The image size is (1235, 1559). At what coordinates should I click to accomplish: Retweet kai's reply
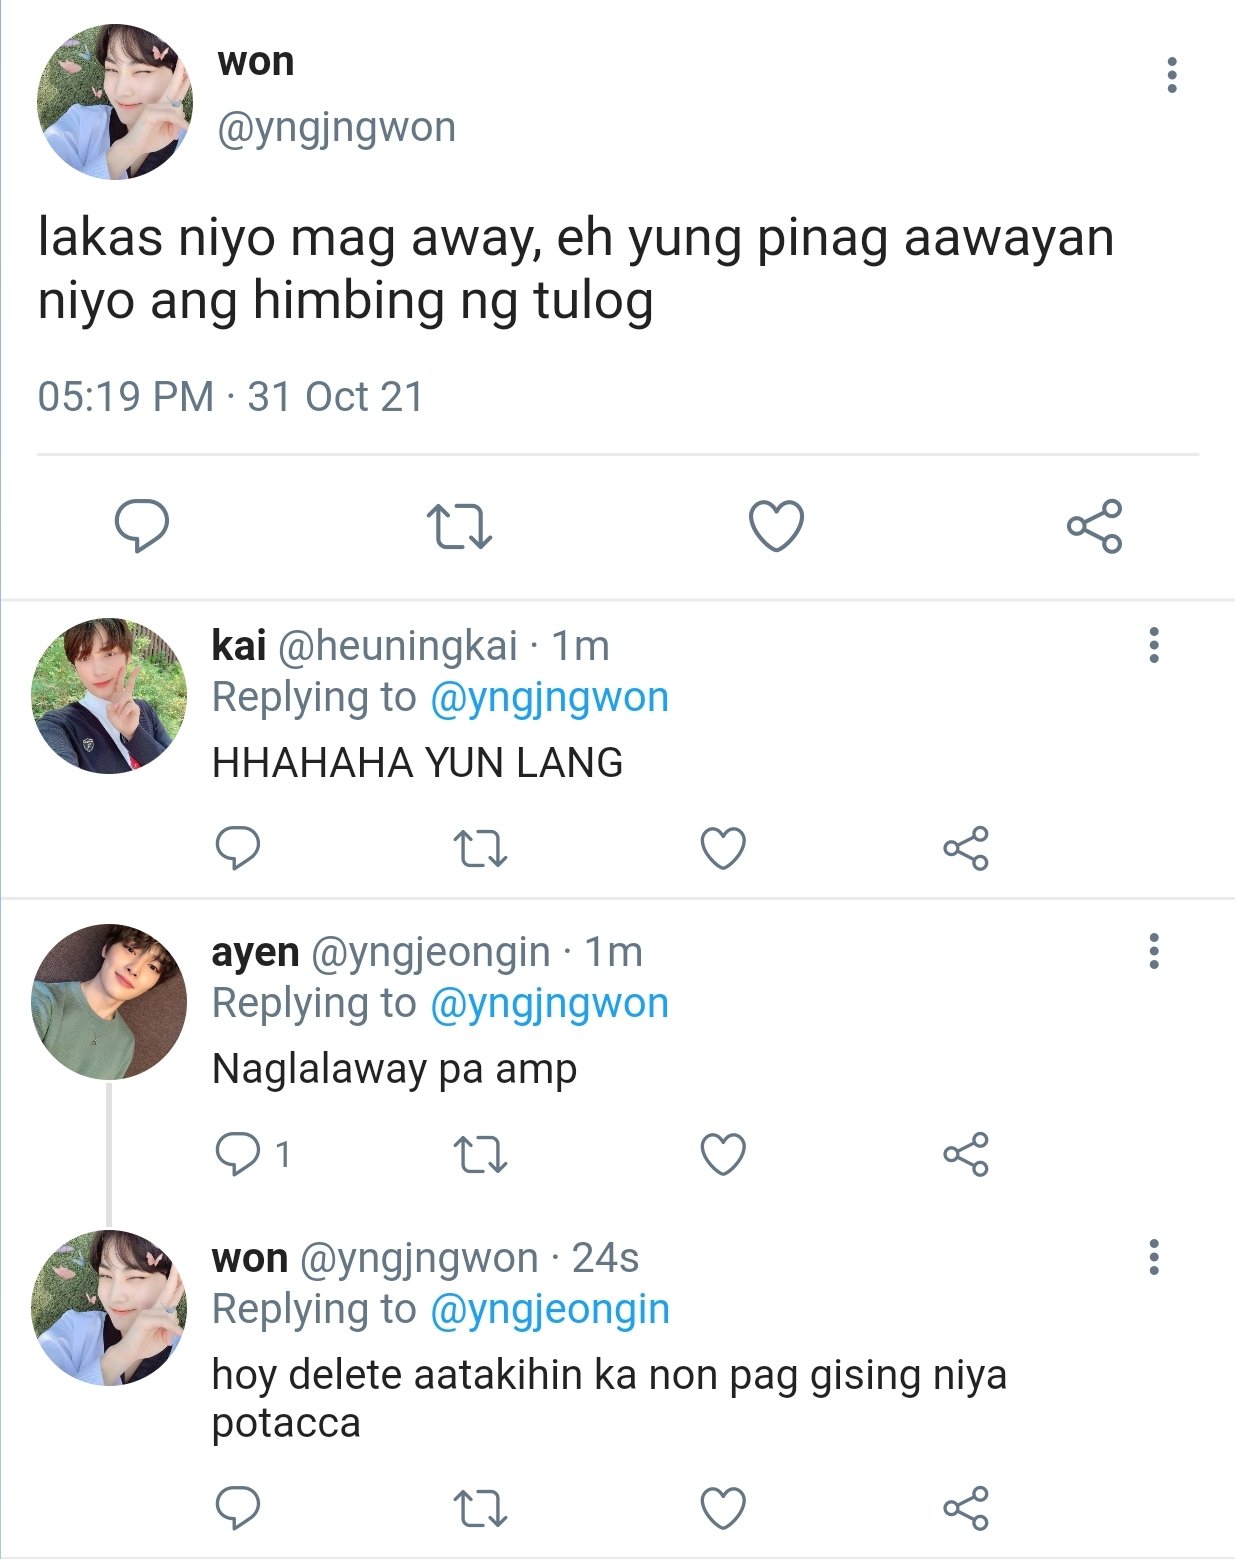pos(481,849)
